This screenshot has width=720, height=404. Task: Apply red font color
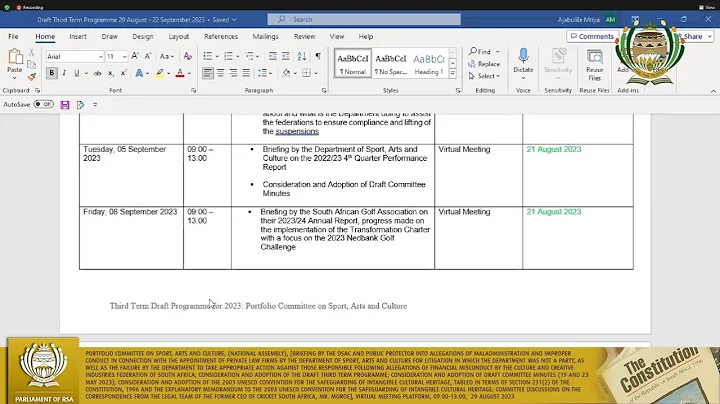[180, 73]
